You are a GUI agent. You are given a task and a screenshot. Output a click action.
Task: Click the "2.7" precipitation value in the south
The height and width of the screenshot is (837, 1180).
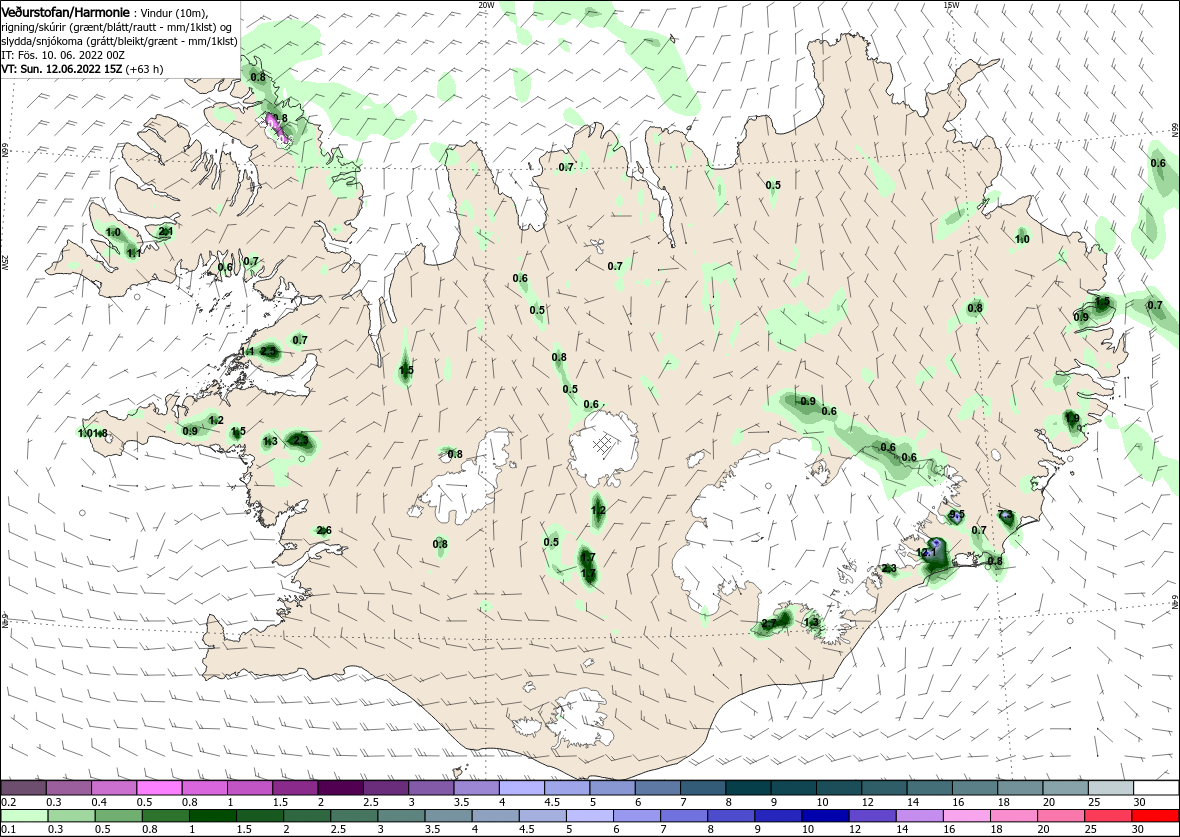click(x=768, y=624)
